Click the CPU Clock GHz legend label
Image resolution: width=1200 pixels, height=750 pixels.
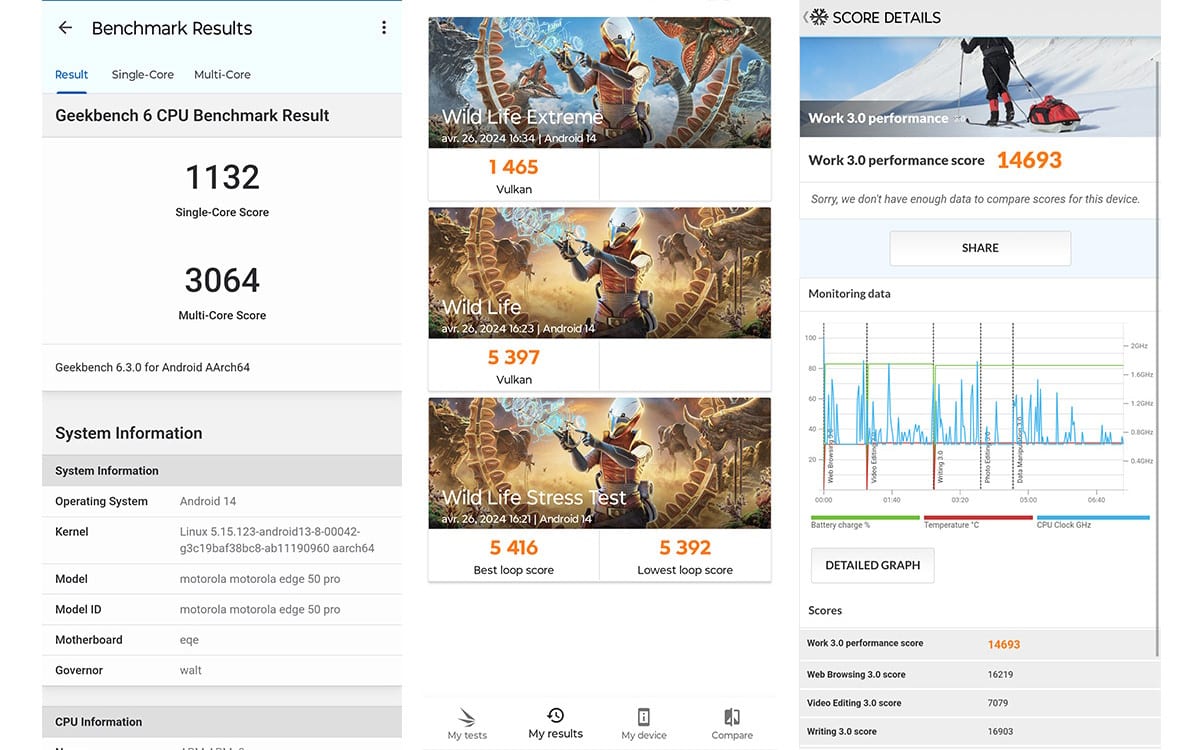[1065, 525]
